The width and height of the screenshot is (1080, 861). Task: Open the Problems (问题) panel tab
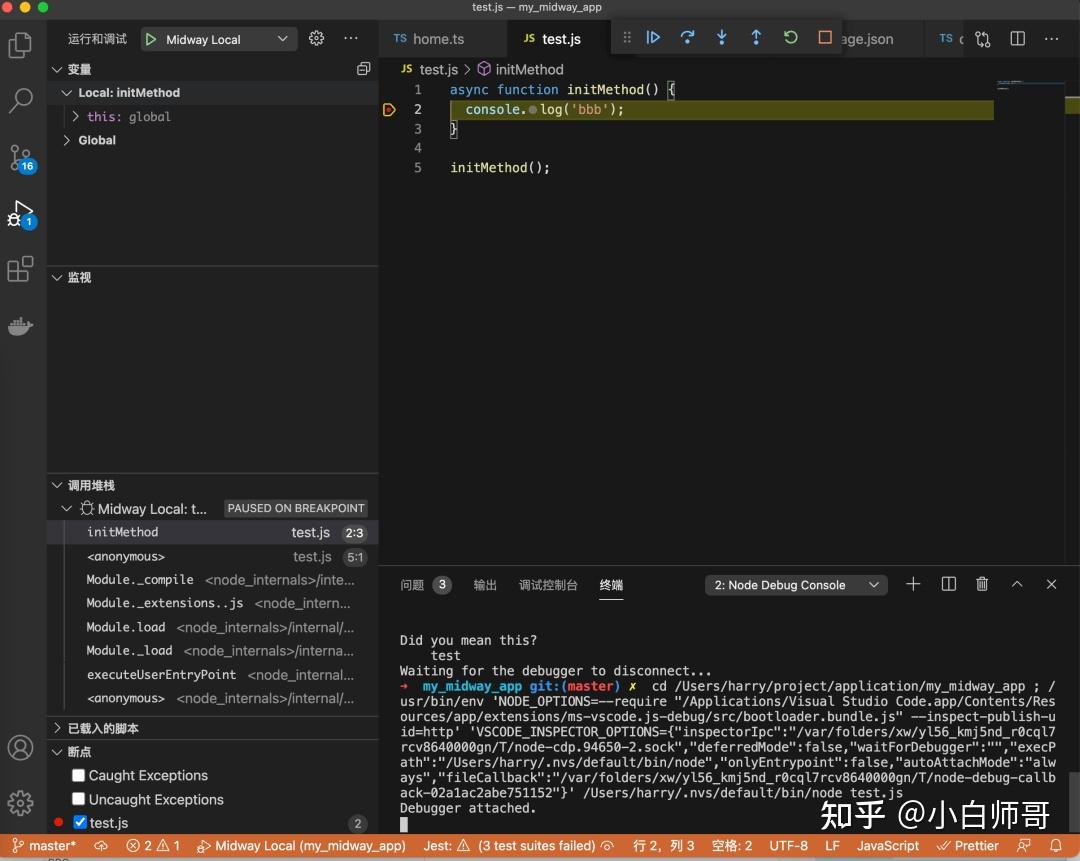(x=424, y=585)
